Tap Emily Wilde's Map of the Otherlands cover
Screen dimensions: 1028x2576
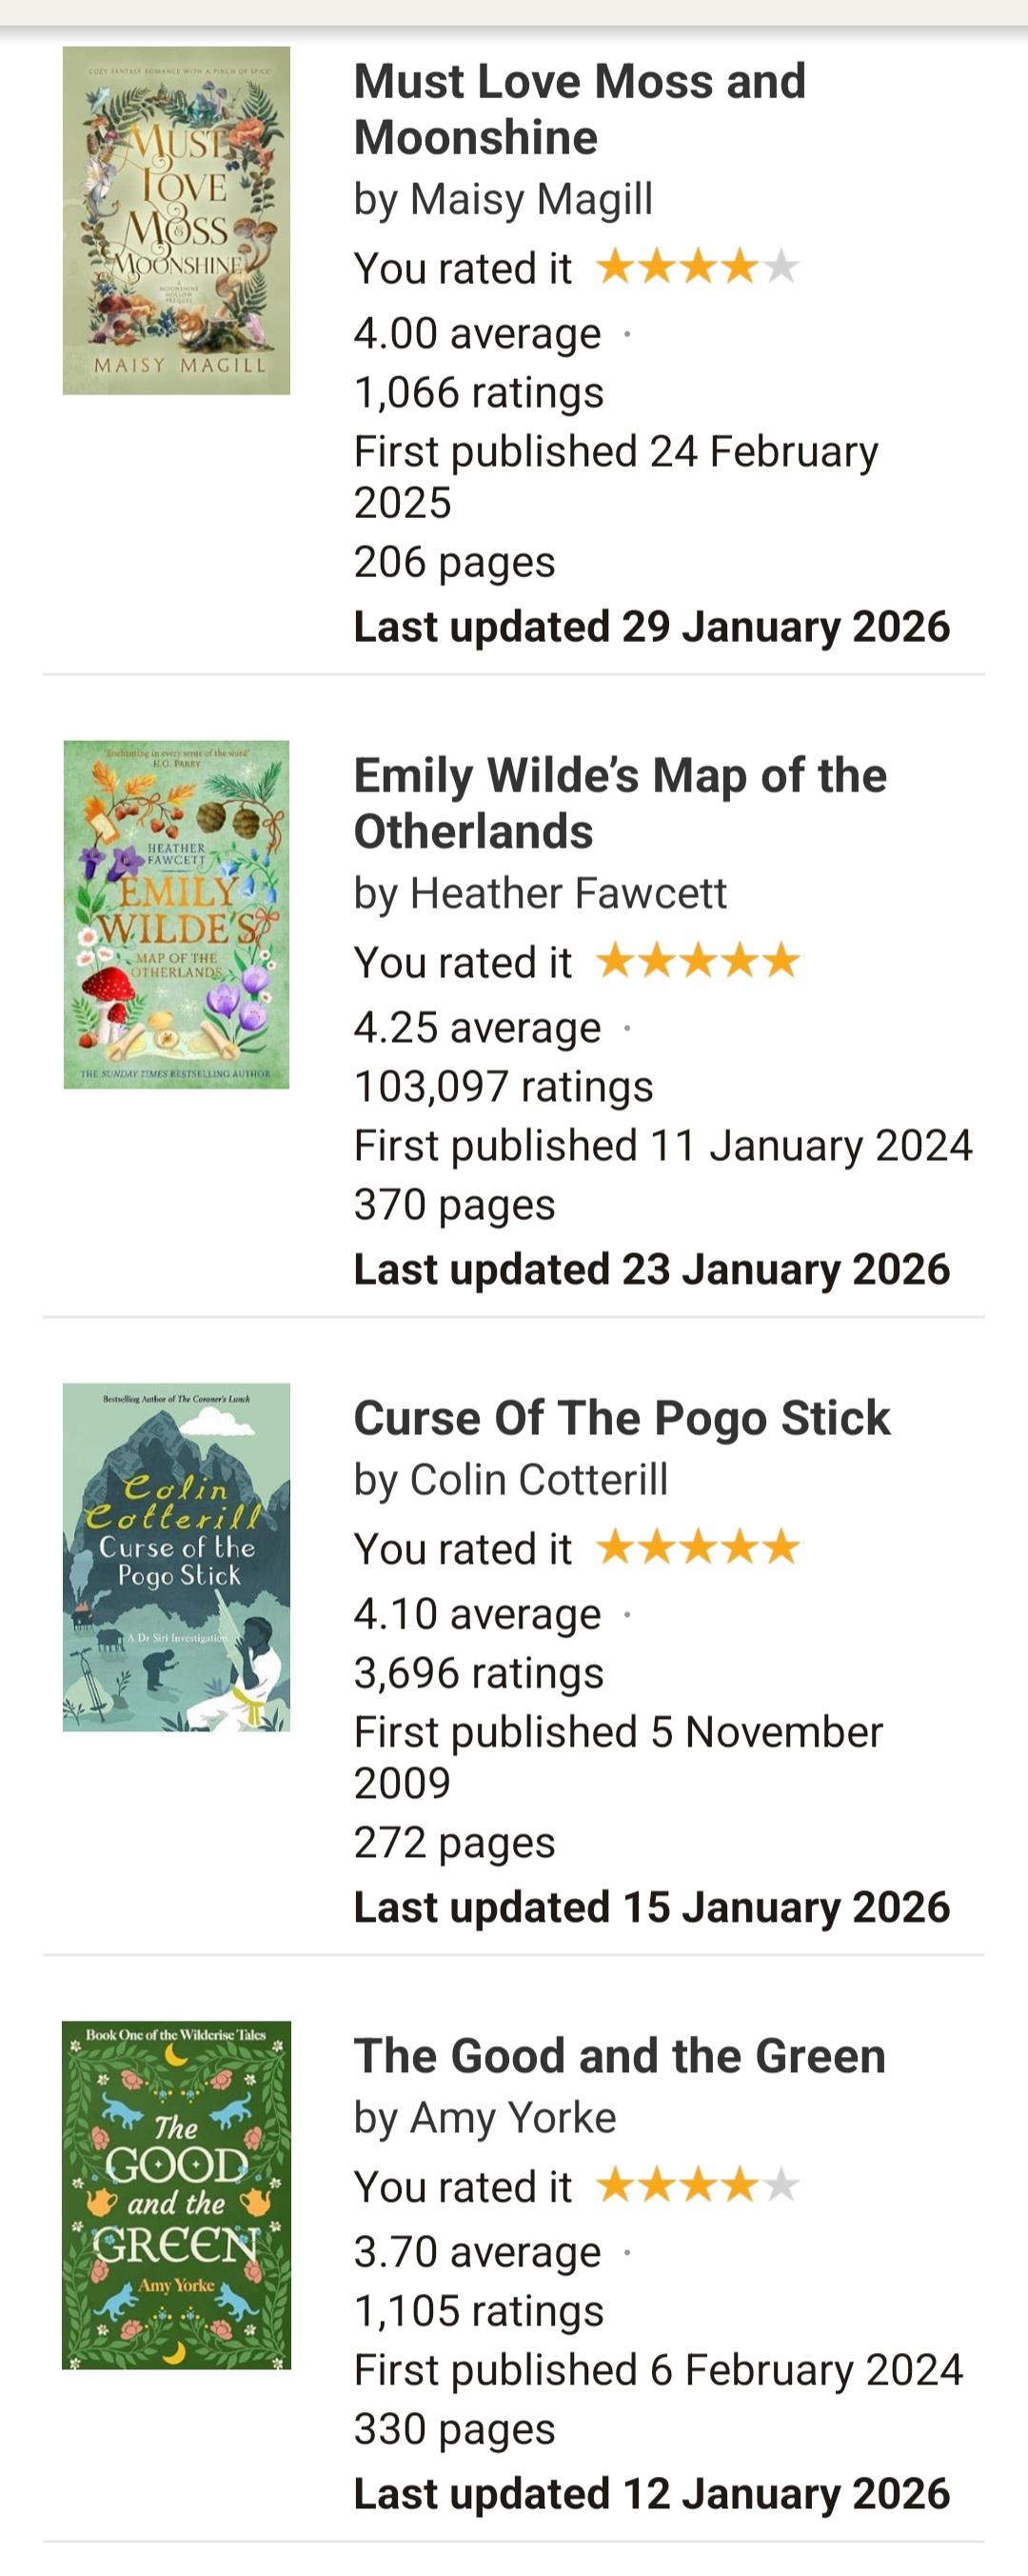[176, 914]
